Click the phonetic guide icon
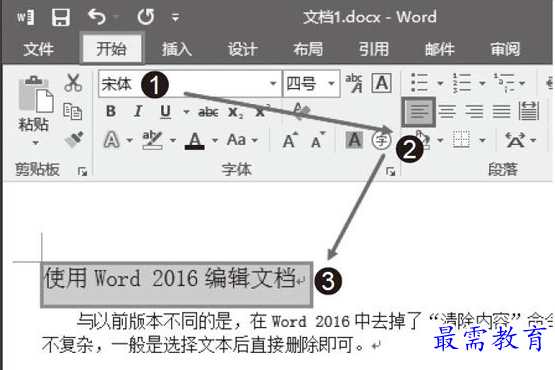Viewport: 555px width, 370px height. [x=354, y=83]
